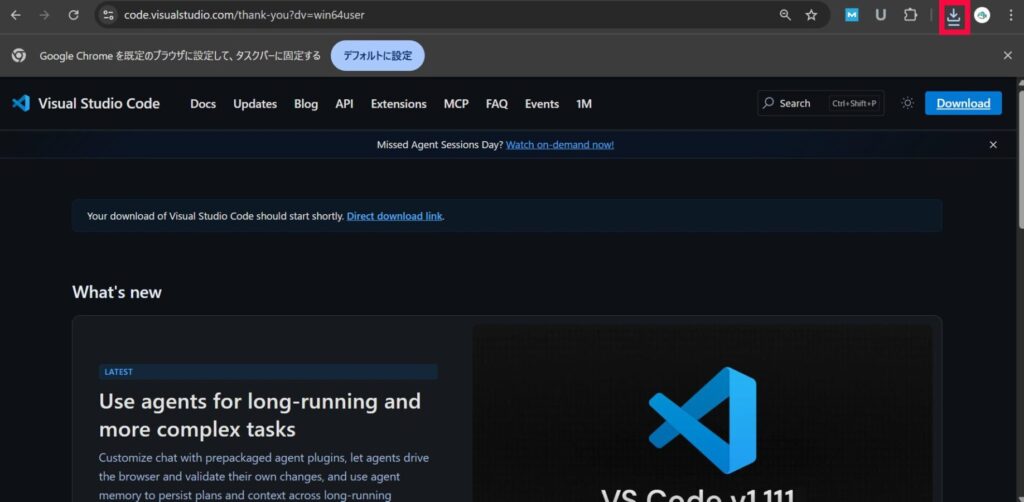Viewport: 1024px width, 502px height.
Task: Open the Events nav item
Action: (542, 104)
